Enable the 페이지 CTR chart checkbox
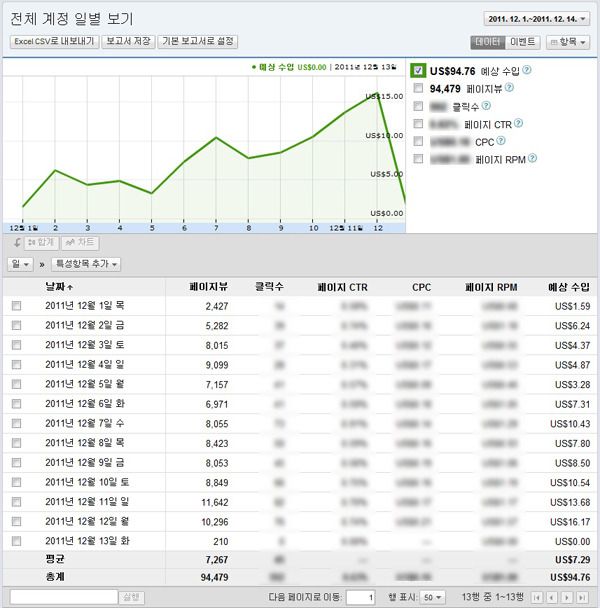This screenshot has height=608, width=600. [418, 124]
